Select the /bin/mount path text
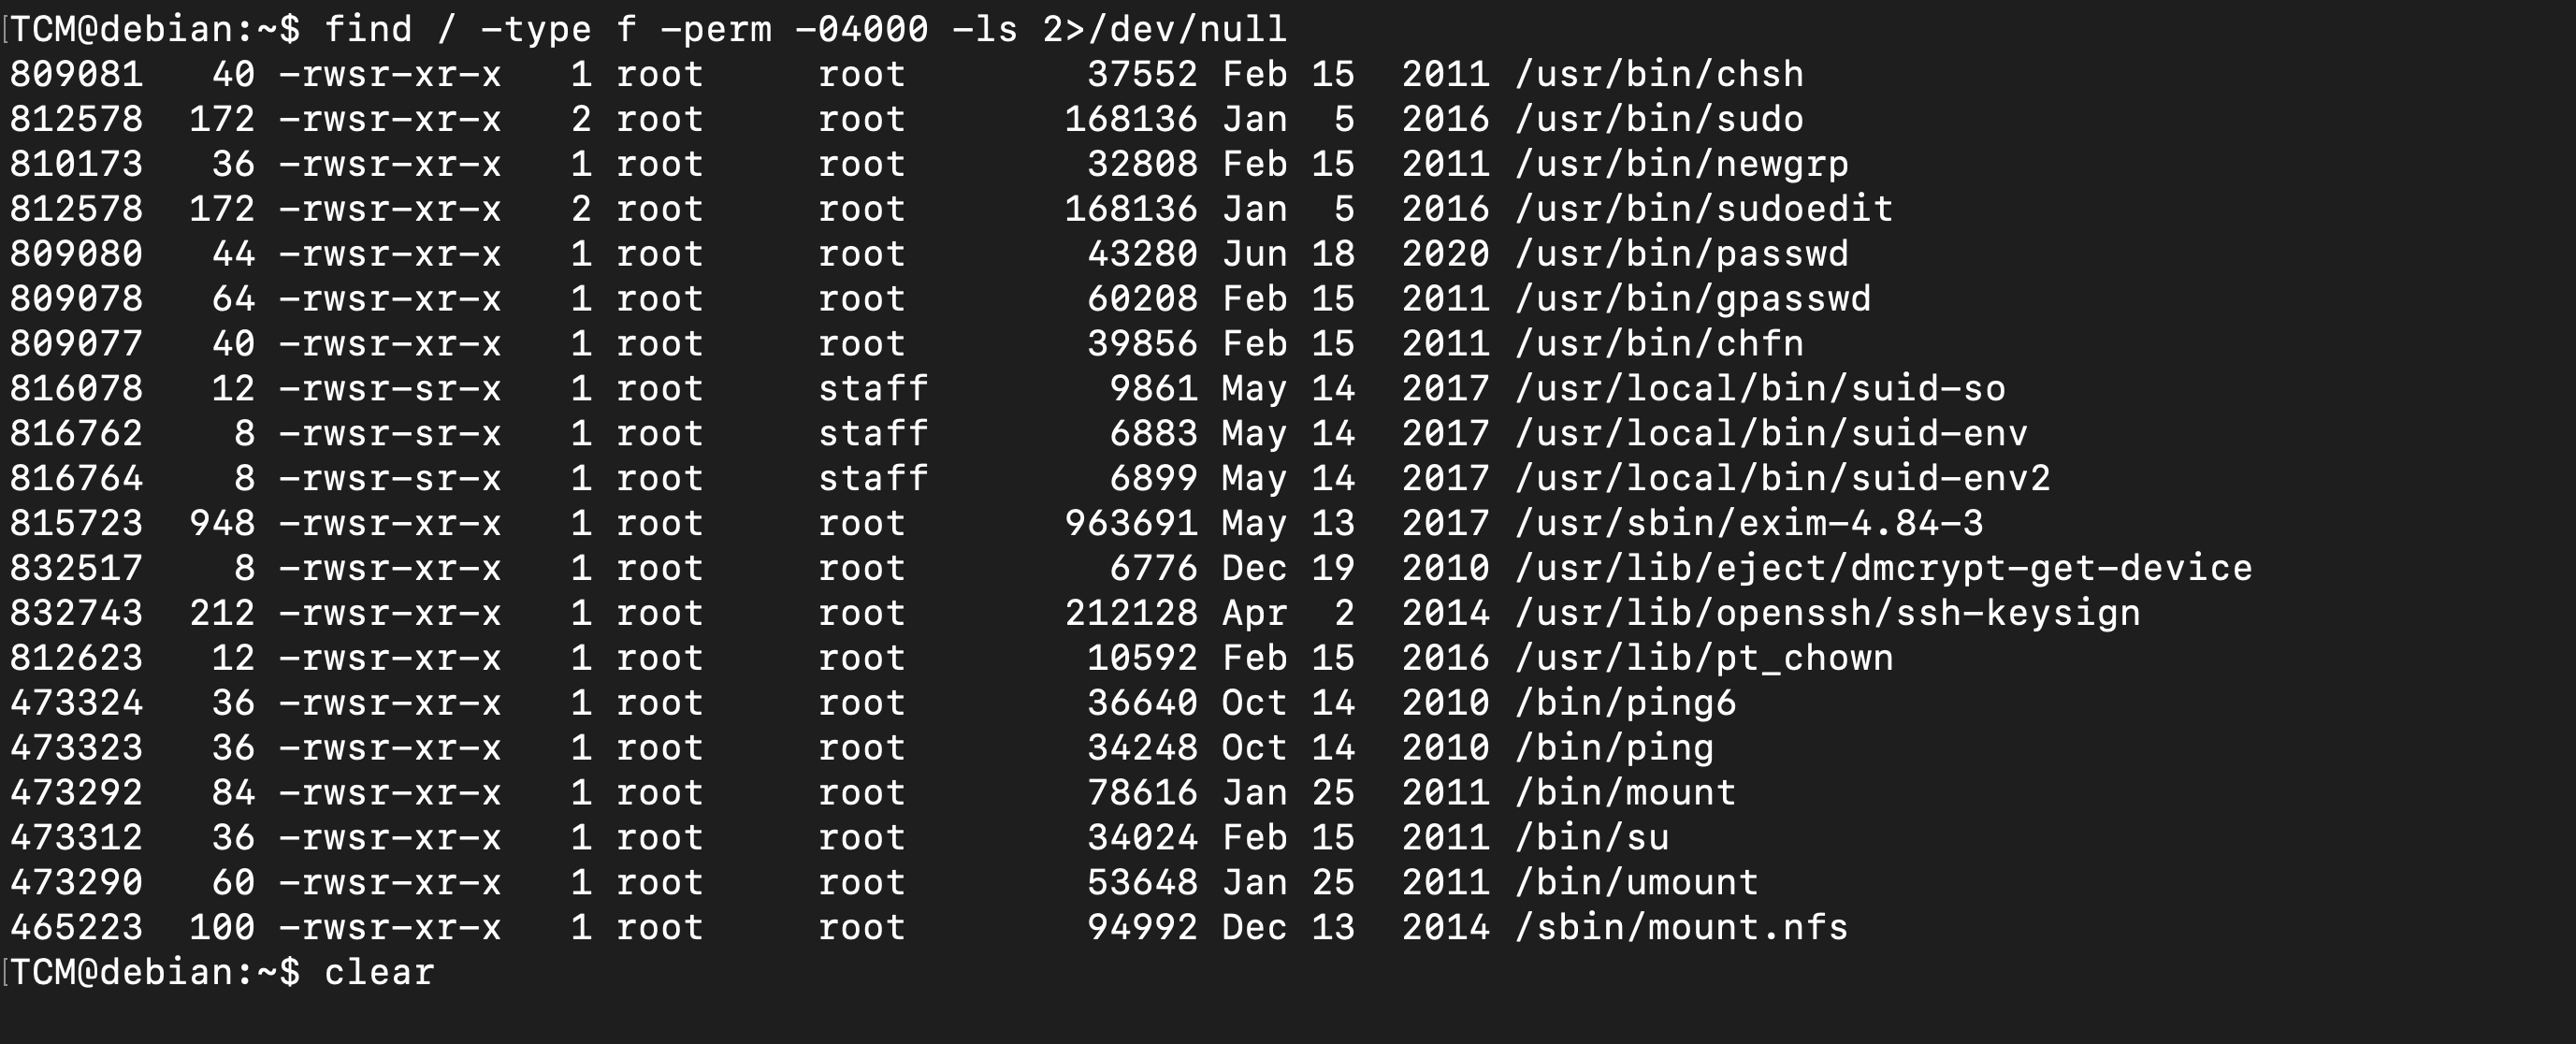 click(x=1625, y=793)
